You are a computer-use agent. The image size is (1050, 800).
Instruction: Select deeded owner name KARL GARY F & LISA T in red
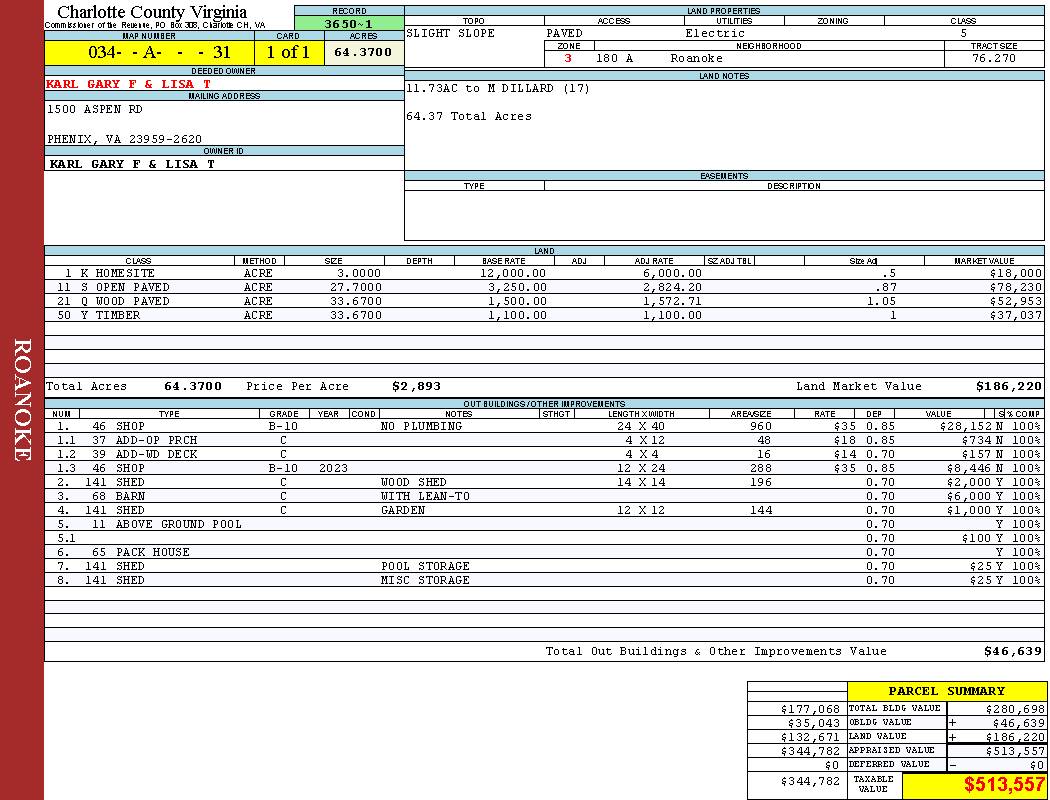pyautogui.click(x=129, y=84)
